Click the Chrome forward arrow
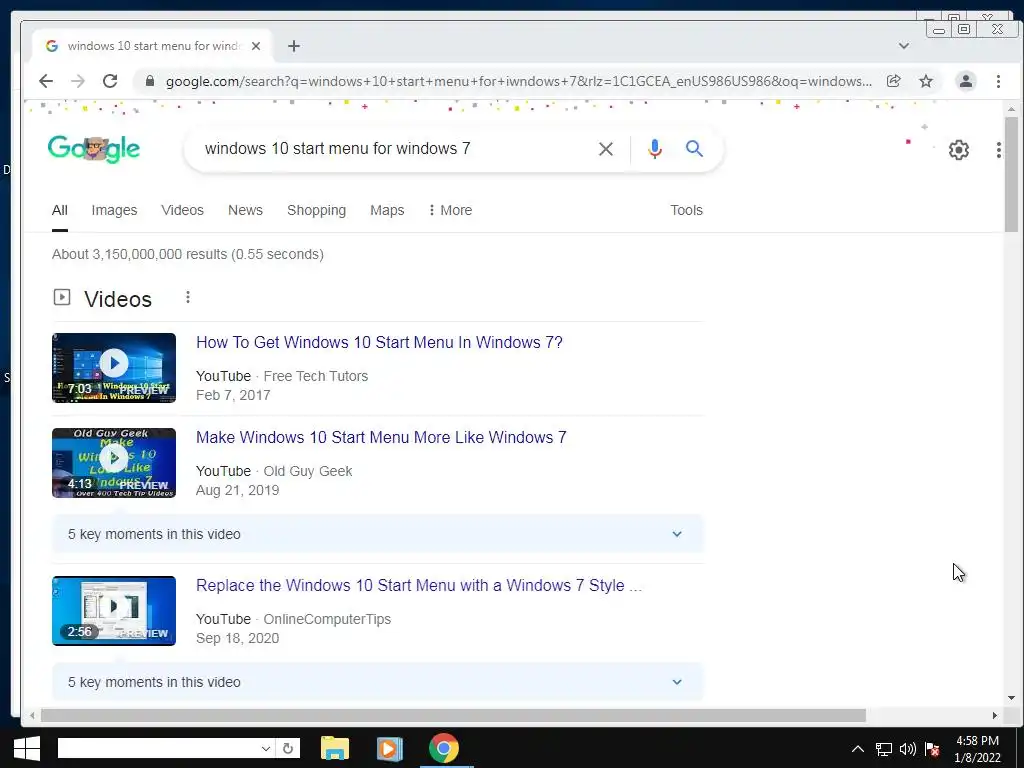Image resolution: width=1024 pixels, height=768 pixels. (78, 81)
